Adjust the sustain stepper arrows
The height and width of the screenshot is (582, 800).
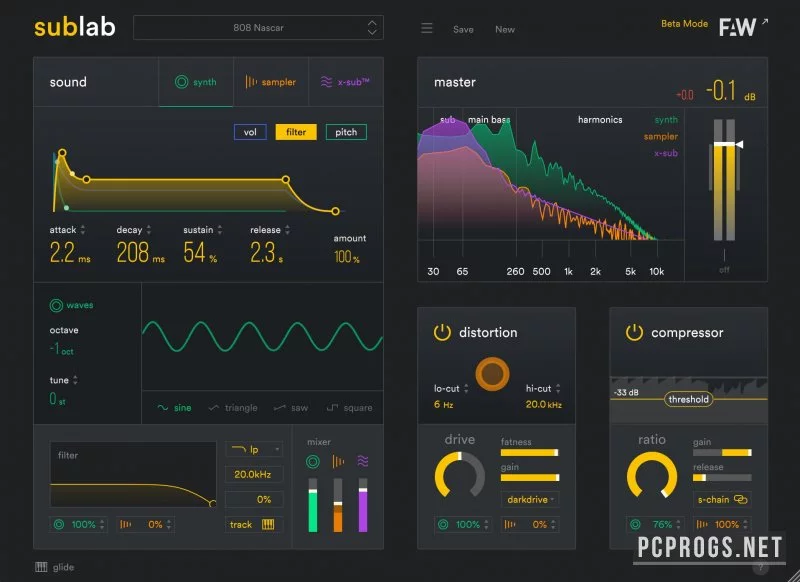[219, 230]
